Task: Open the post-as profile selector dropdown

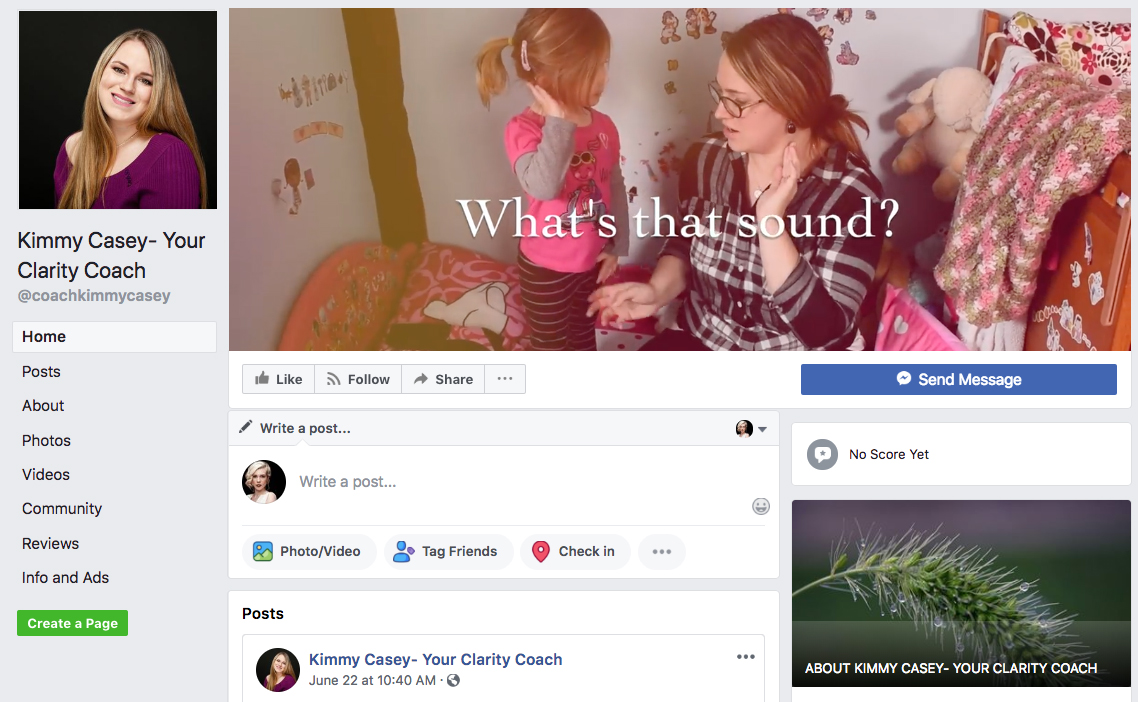Action: (x=751, y=429)
